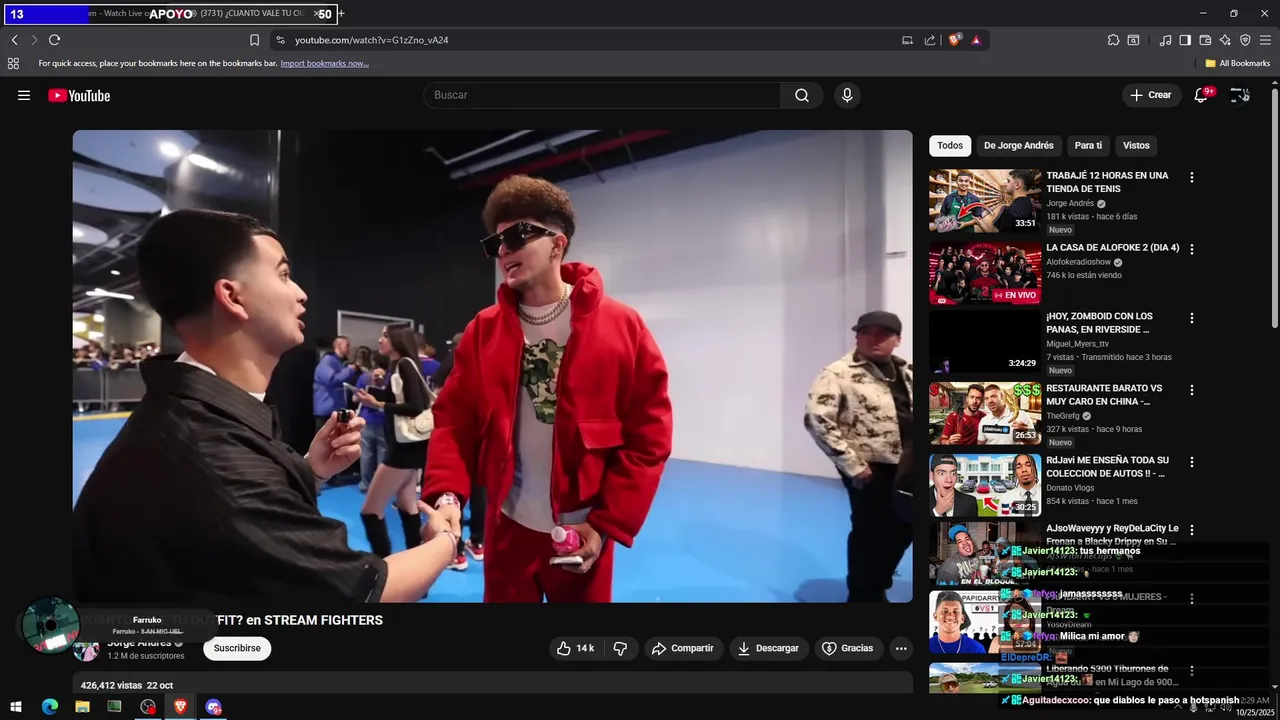Toggle browser sidebar panel icon
Screen dimensions: 1280x720
click(1185, 40)
